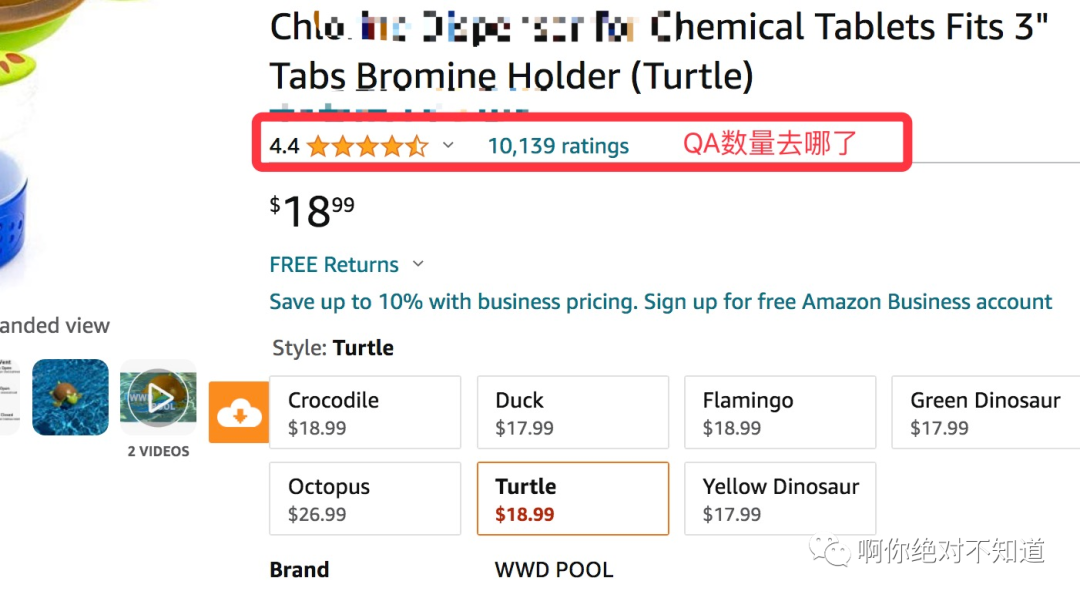This screenshot has width=1080, height=598.
Task: Select the Duck style option
Action: coord(572,412)
